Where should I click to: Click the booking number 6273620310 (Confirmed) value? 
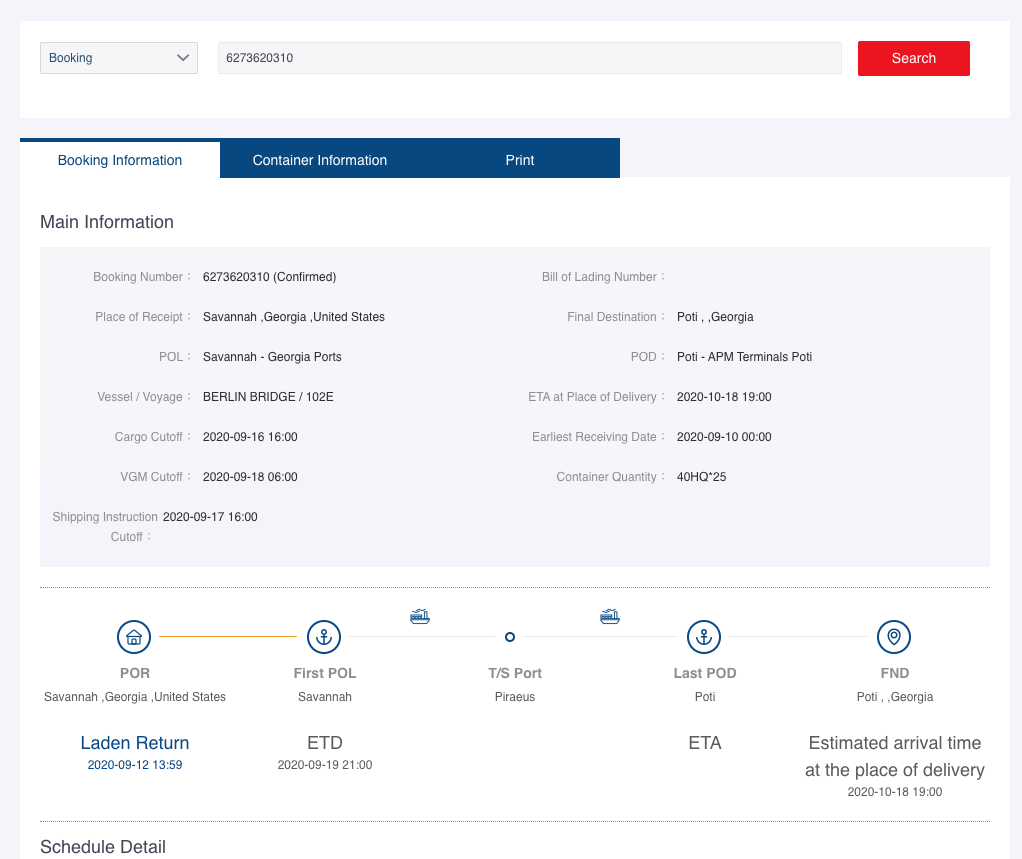click(x=269, y=277)
